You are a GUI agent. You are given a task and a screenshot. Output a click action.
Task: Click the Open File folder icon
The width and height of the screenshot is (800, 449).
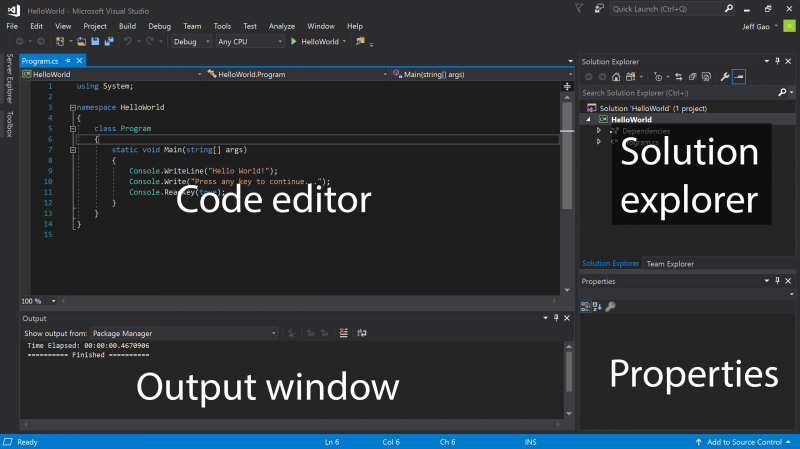coord(81,41)
